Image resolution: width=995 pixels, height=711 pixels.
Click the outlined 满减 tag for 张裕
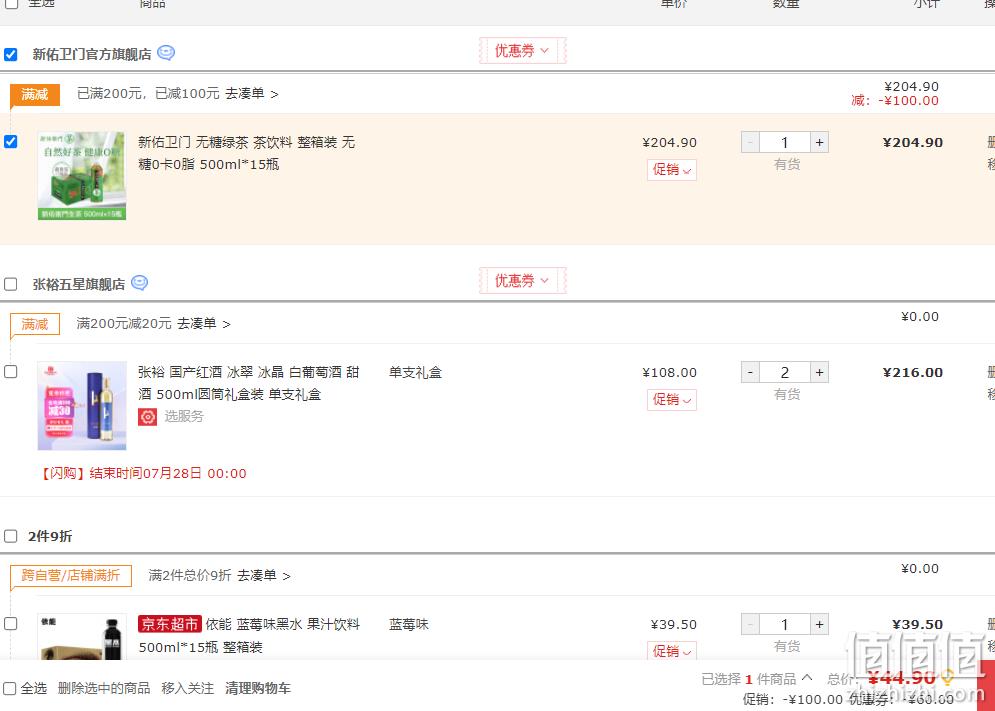pos(35,324)
